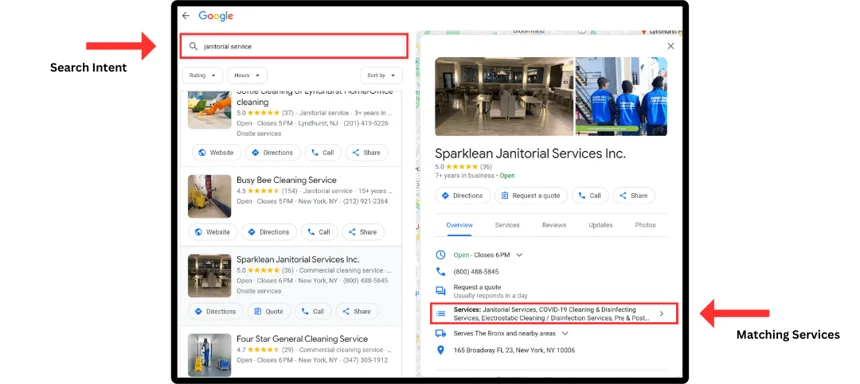Click the phone icon beside (800) 488-5845
860x384 pixels.
click(x=440, y=272)
